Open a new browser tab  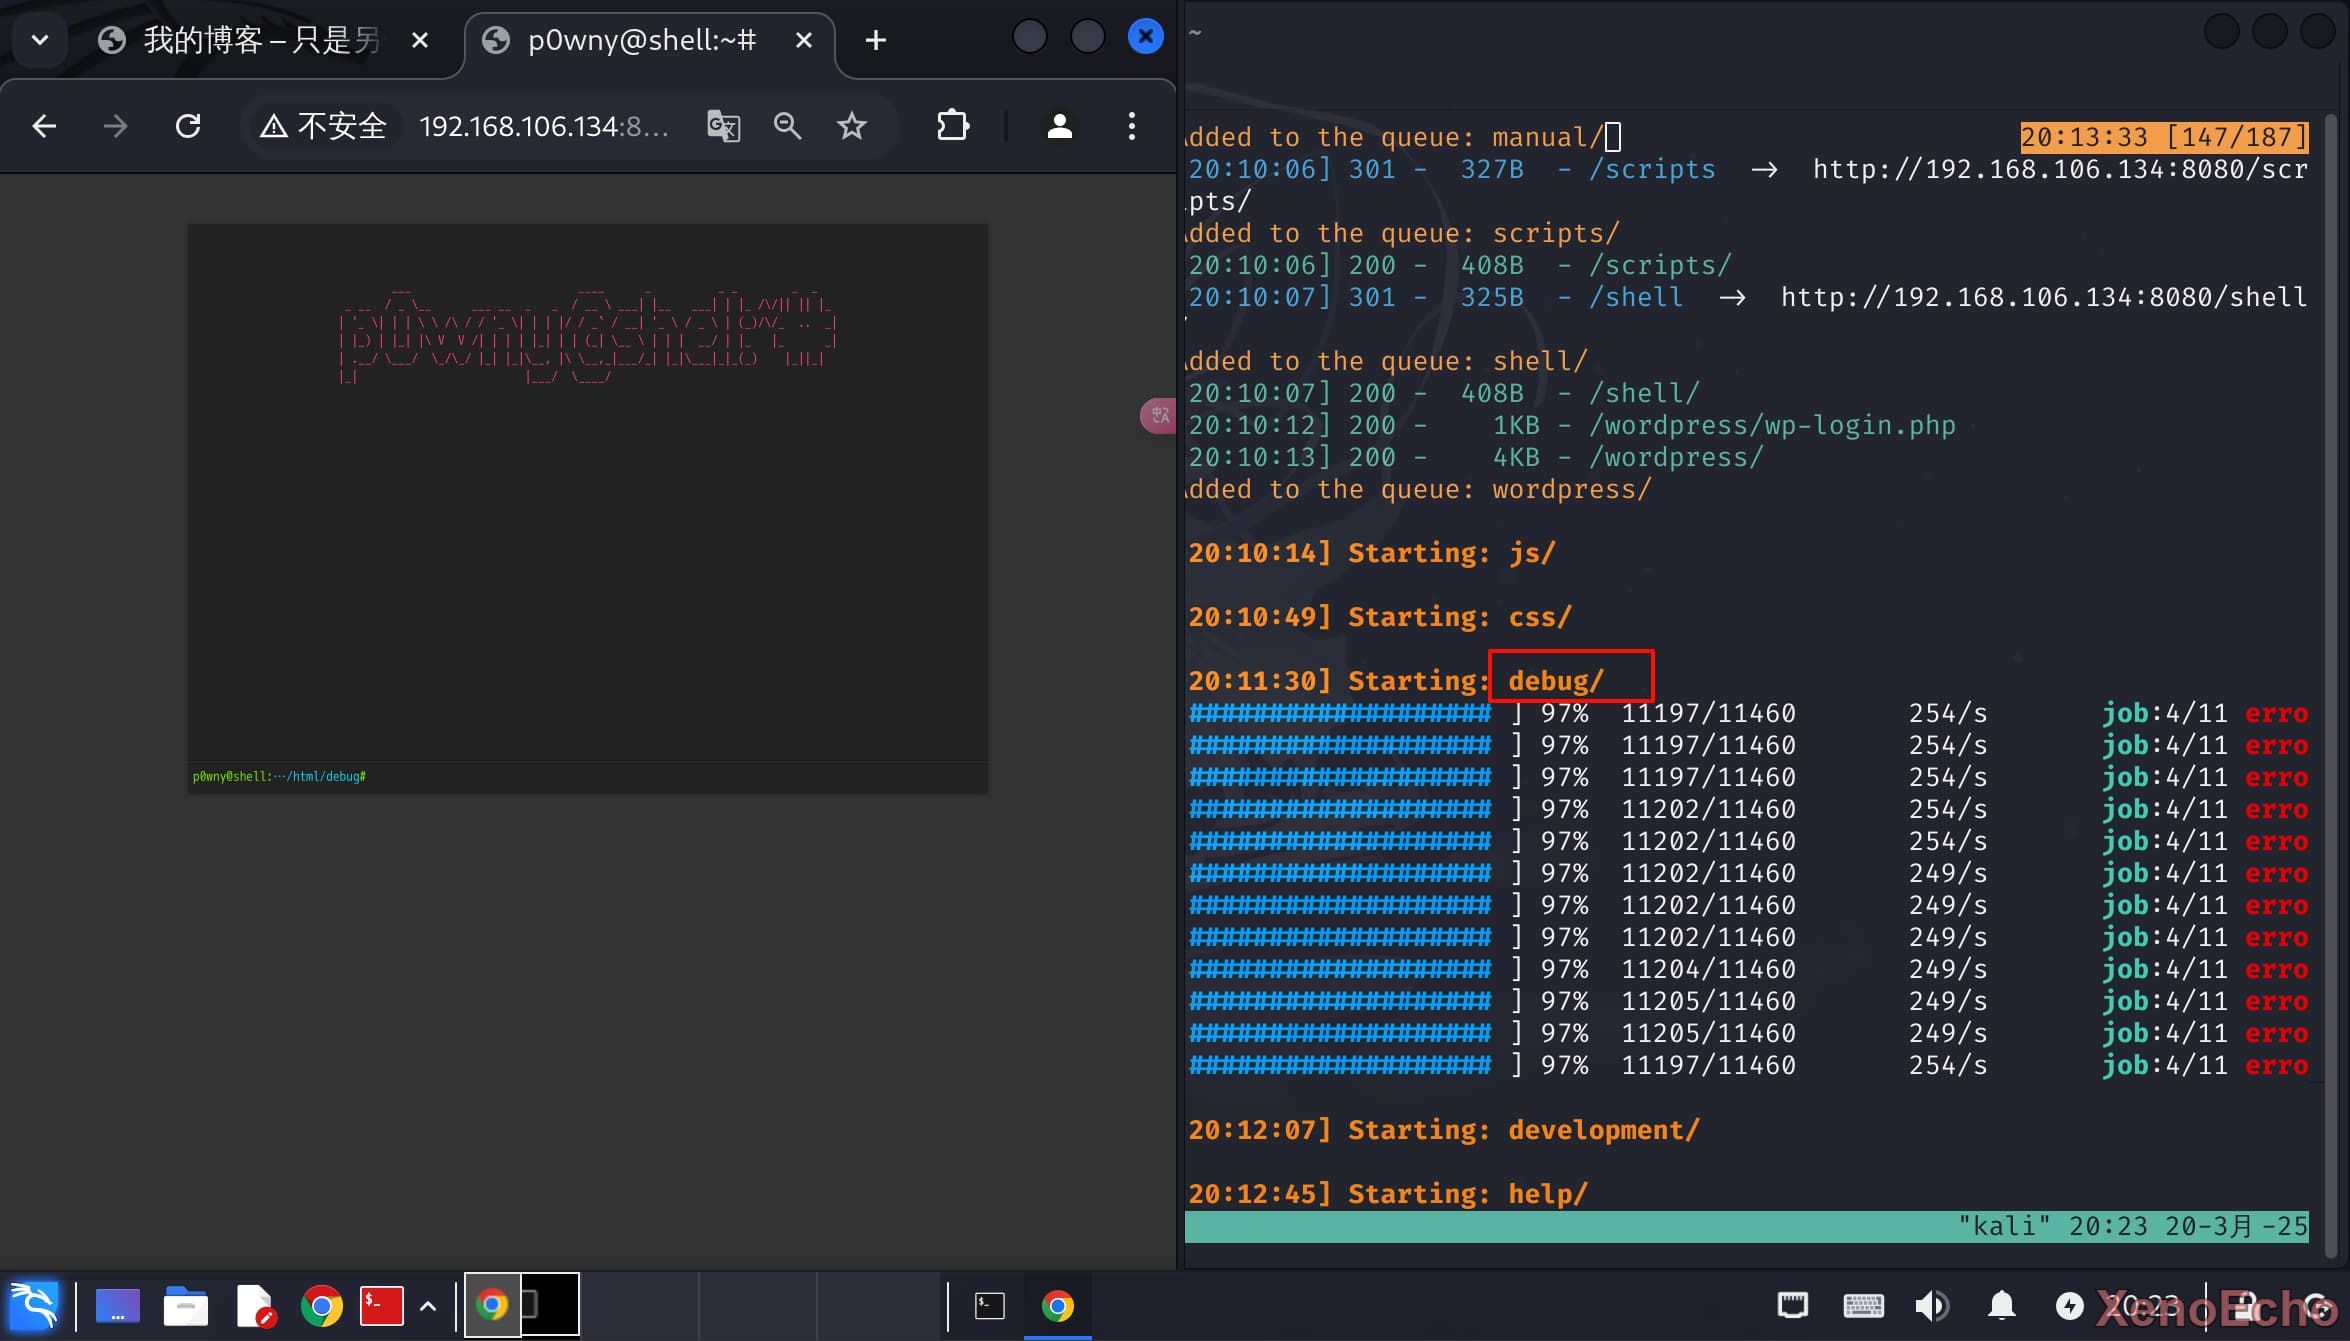coord(875,40)
